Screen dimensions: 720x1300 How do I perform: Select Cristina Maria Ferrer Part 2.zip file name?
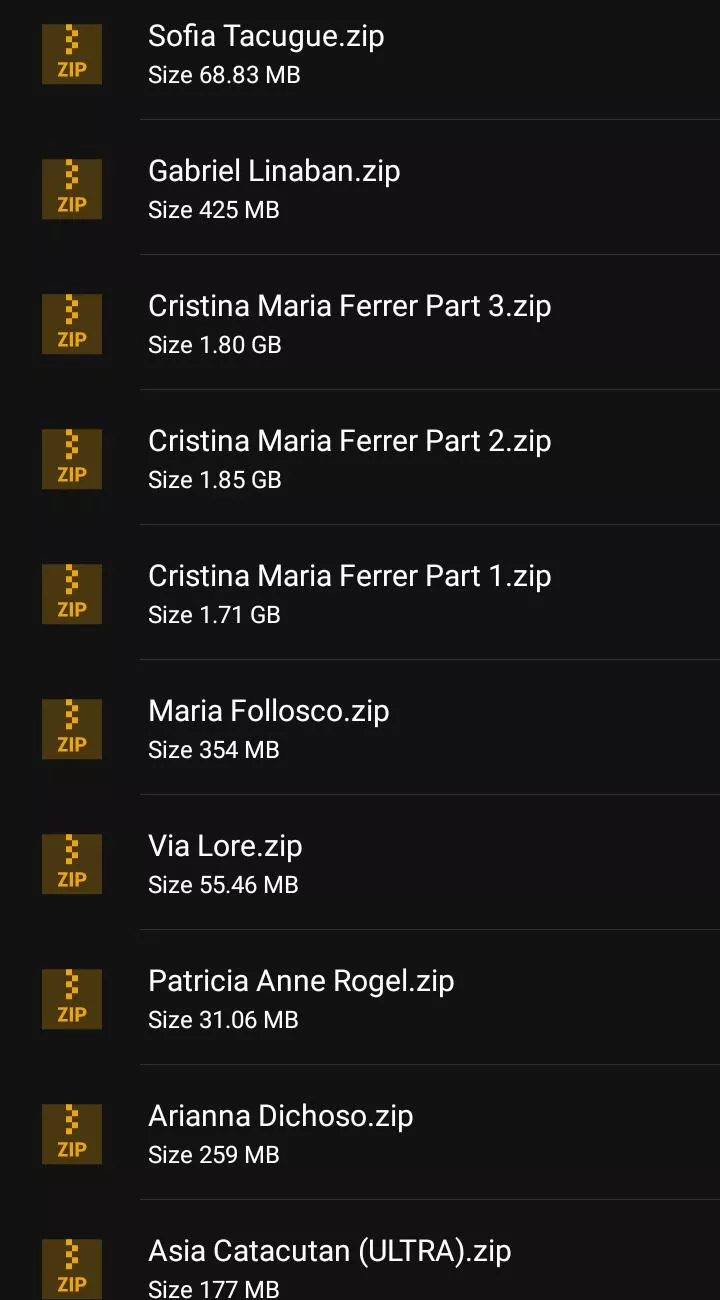[349, 441]
